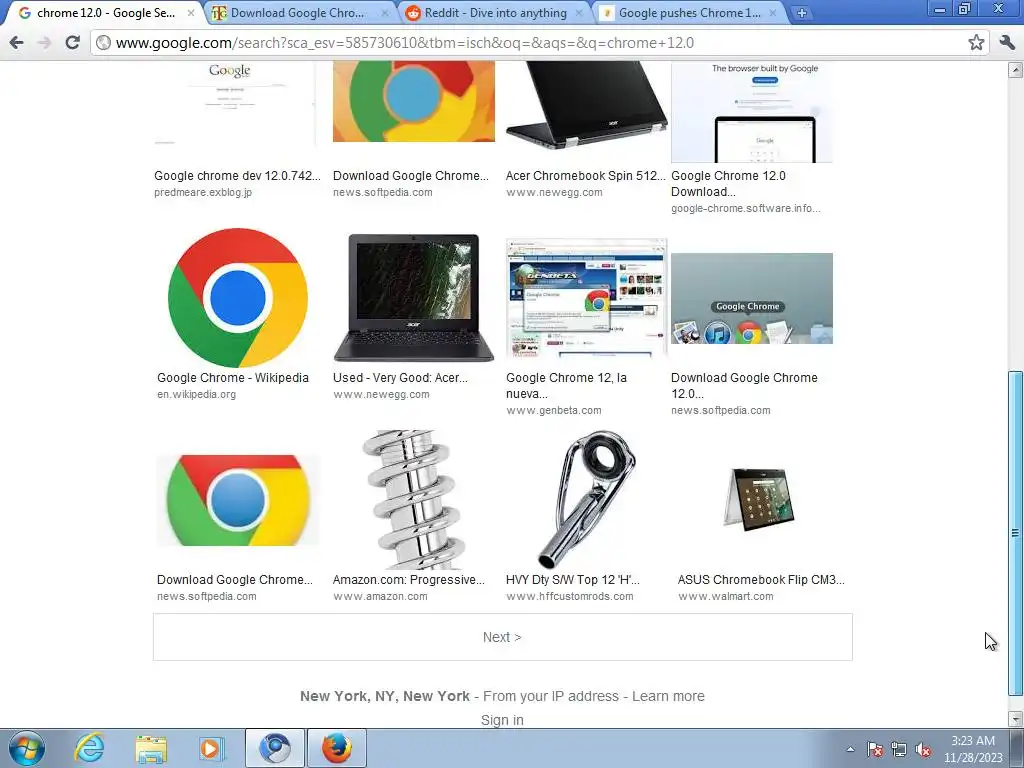Select the 'chrome 12.0 - Google Se...' tab
1024x768 pixels.
click(x=104, y=13)
